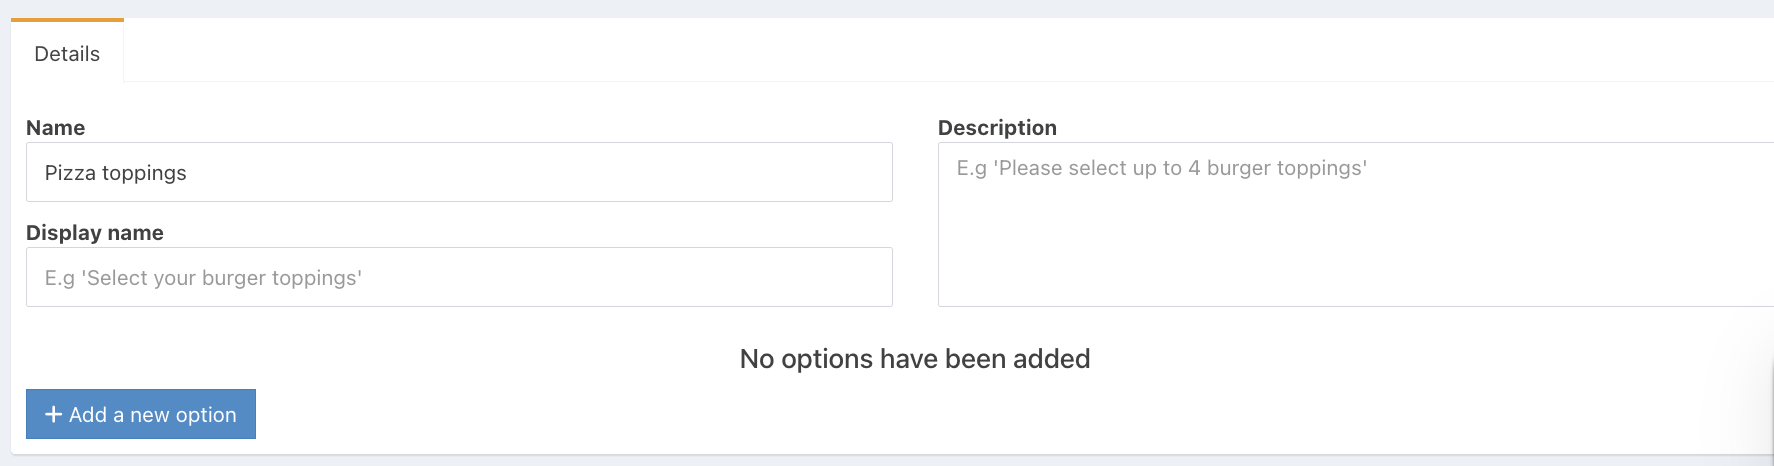Click the Name field label

[x=56, y=128]
